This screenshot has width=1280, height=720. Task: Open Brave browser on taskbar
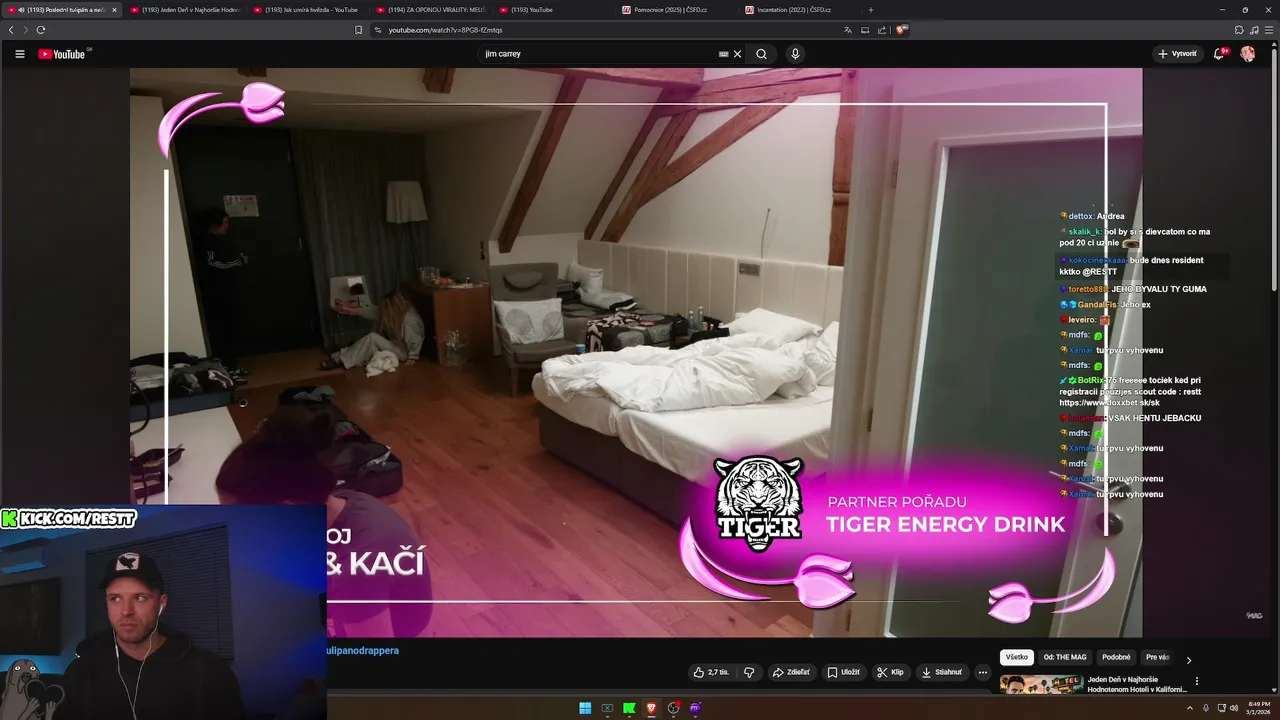click(x=651, y=708)
